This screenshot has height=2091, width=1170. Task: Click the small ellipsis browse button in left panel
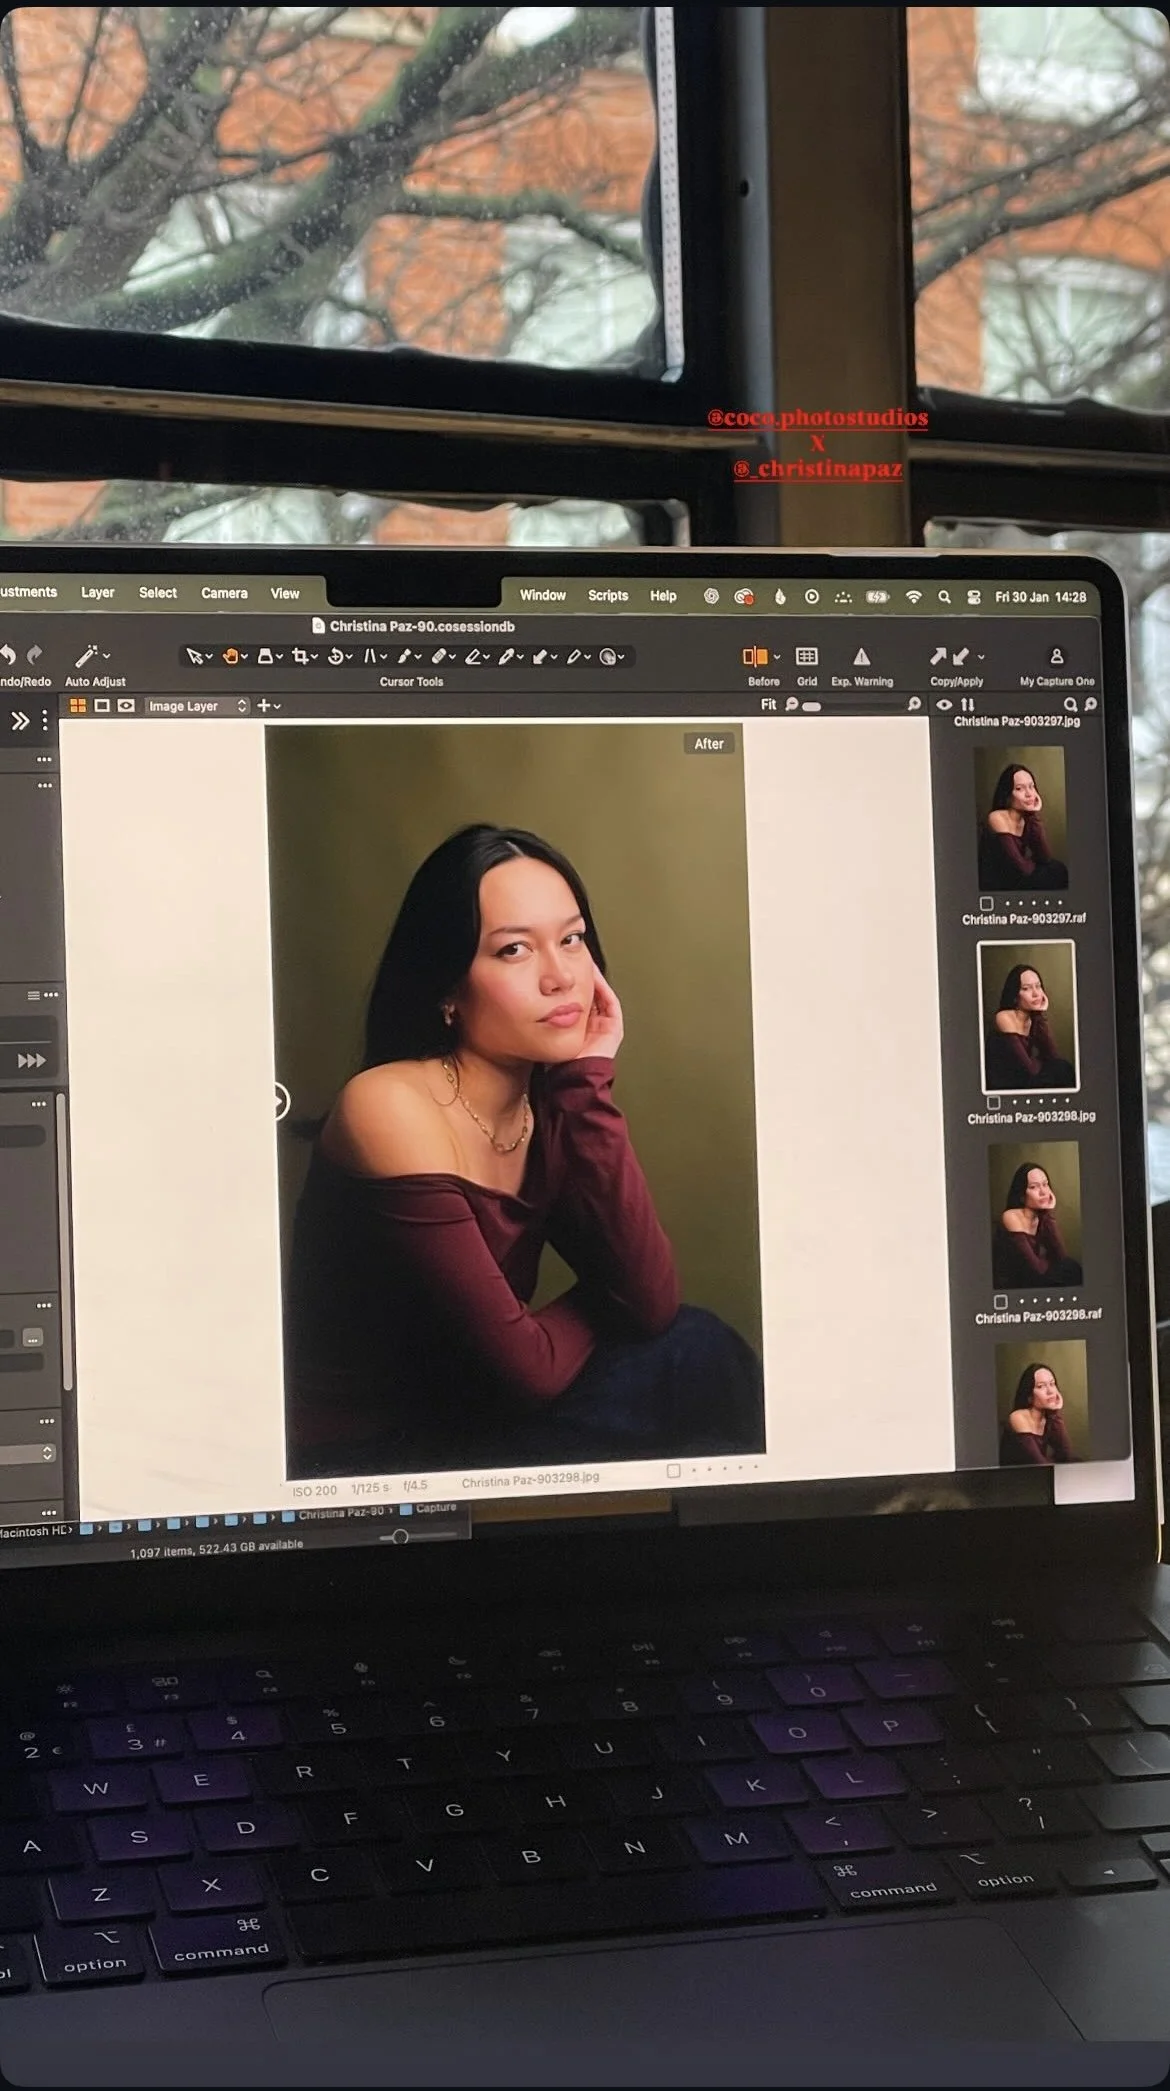point(33,1338)
